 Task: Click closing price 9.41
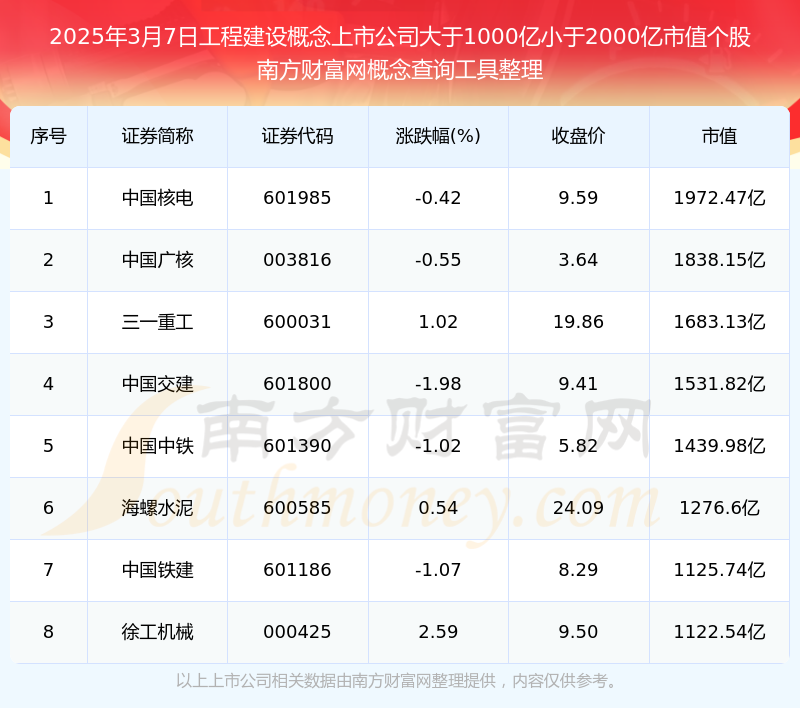[578, 384]
